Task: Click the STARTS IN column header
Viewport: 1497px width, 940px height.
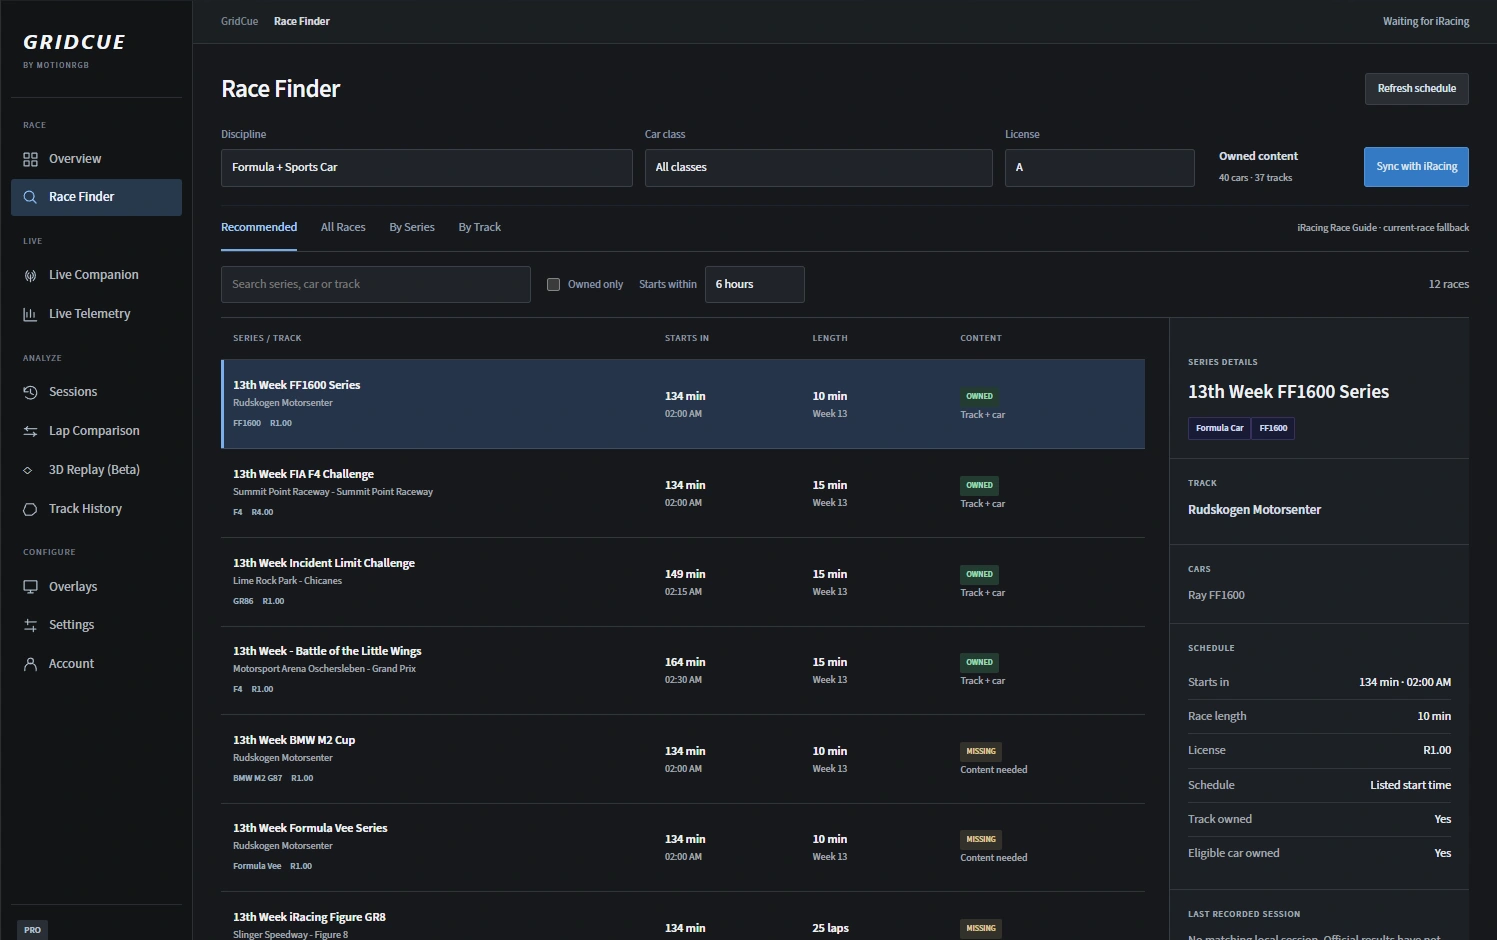Action: [x=687, y=339]
